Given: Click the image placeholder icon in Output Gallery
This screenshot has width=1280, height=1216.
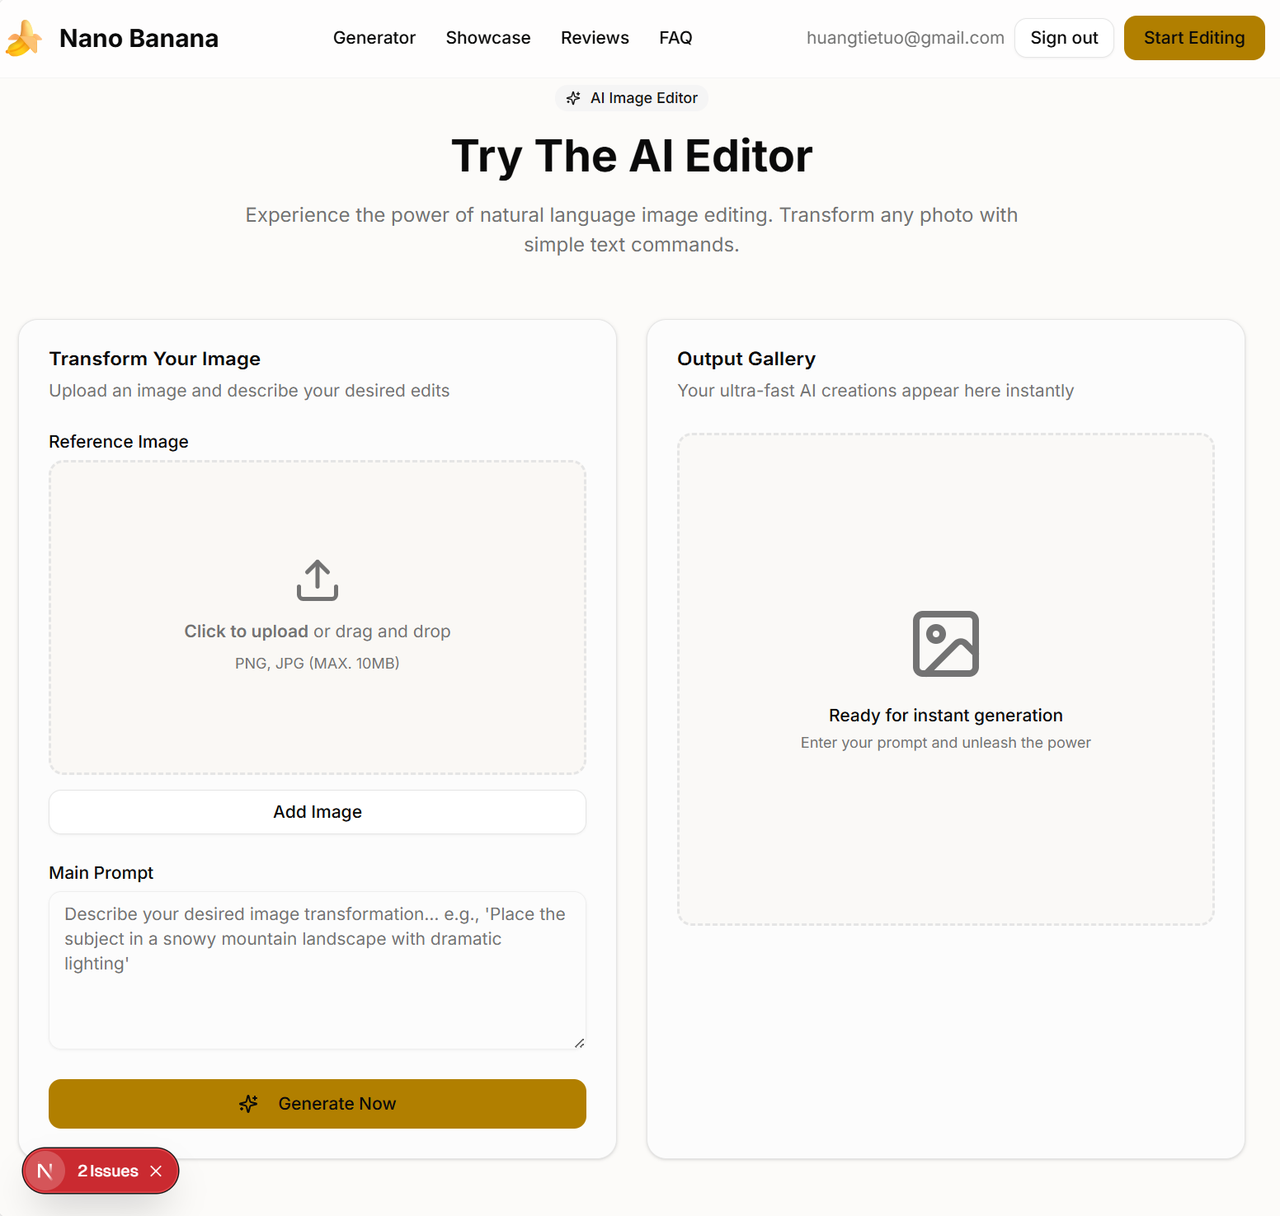Looking at the screenshot, I should 945,644.
